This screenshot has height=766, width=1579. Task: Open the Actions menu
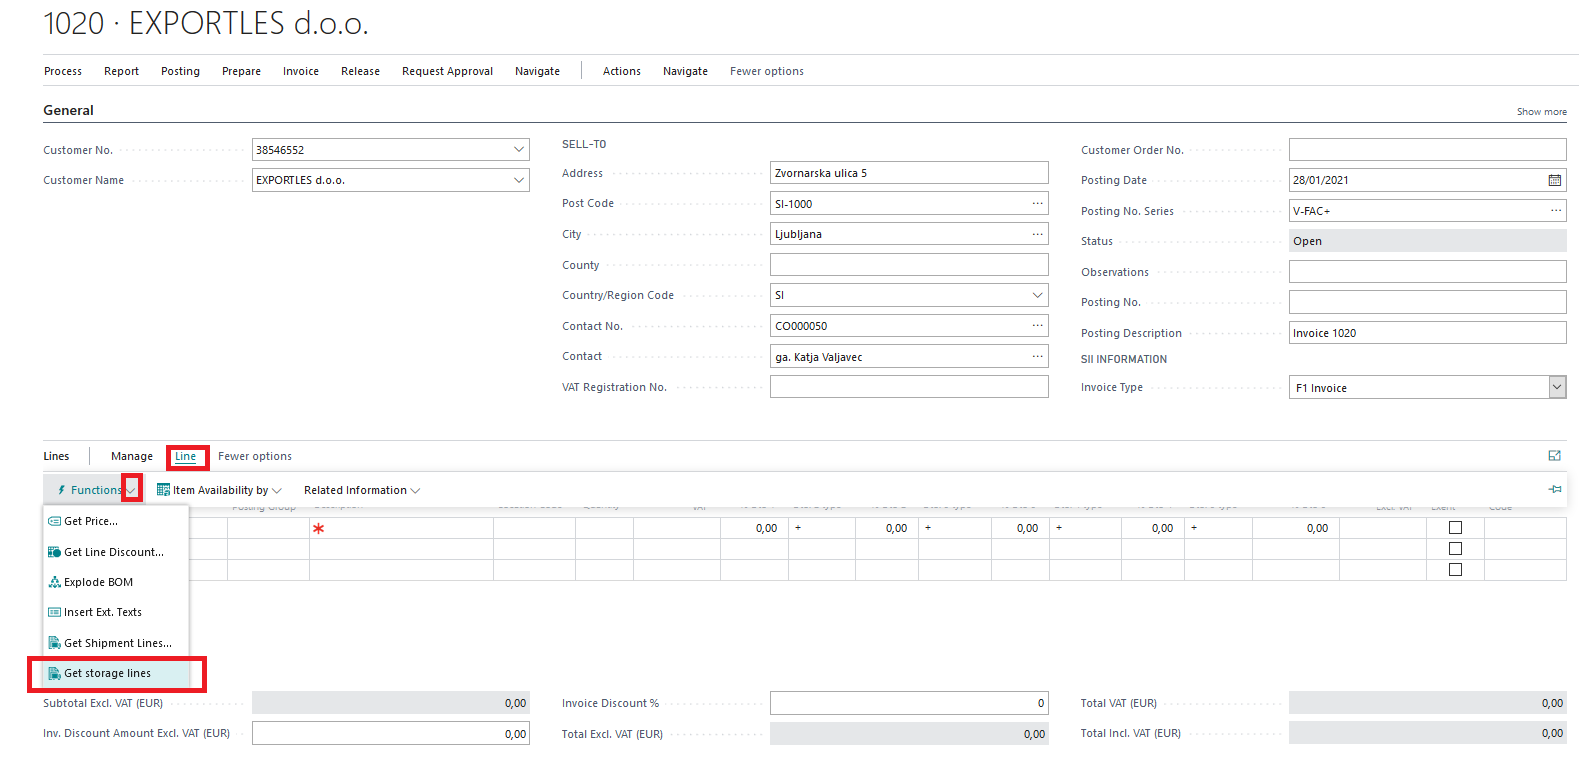[621, 71]
